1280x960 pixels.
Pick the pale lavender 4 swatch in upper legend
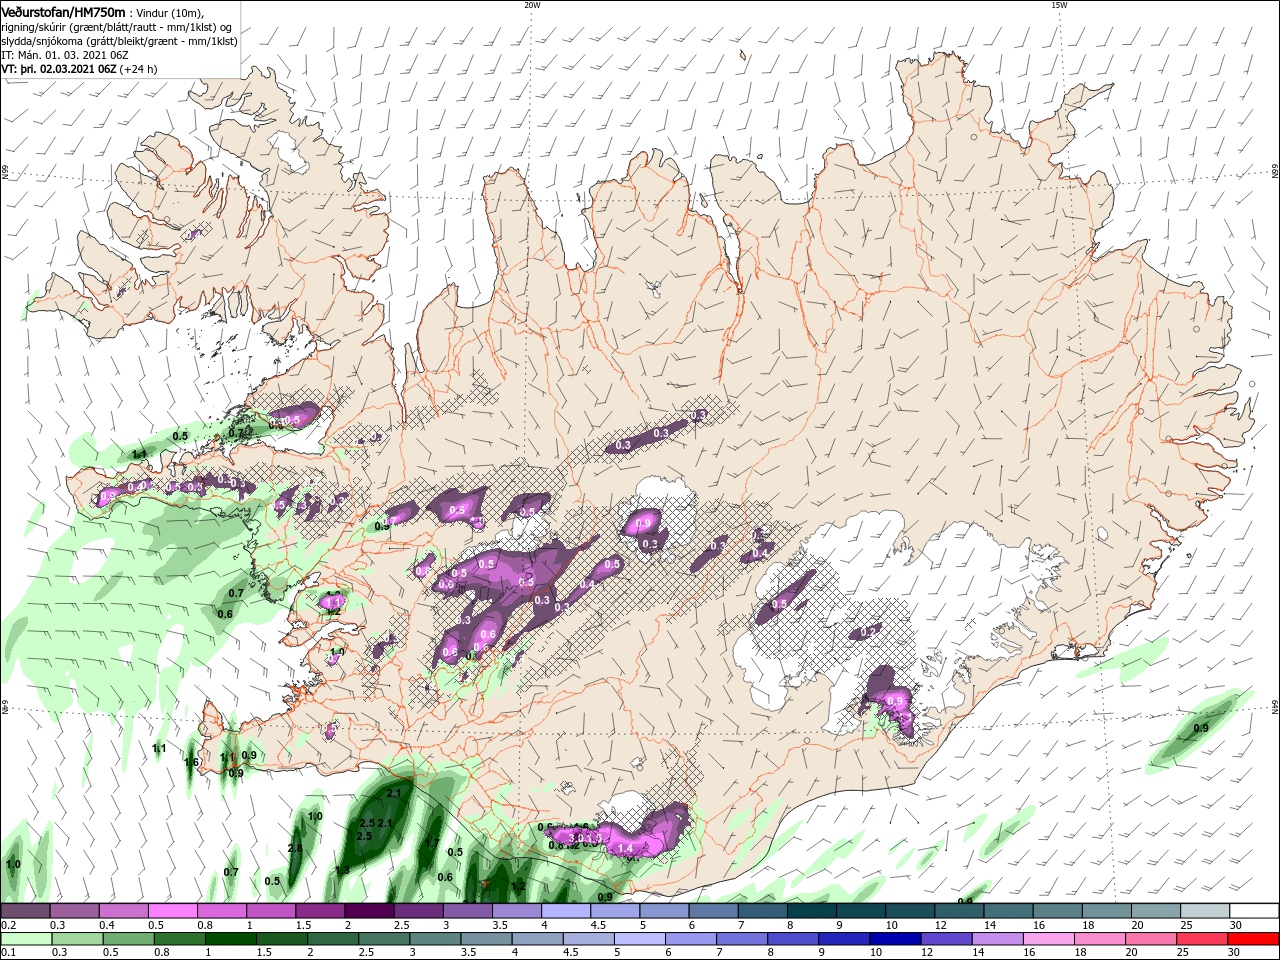click(x=566, y=911)
